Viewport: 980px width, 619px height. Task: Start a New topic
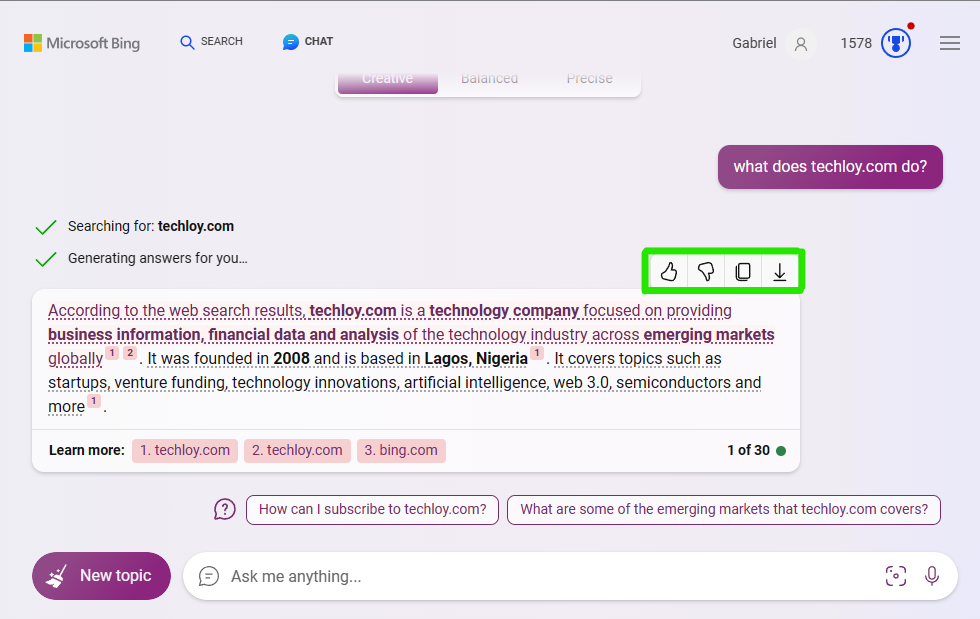(x=101, y=576)
